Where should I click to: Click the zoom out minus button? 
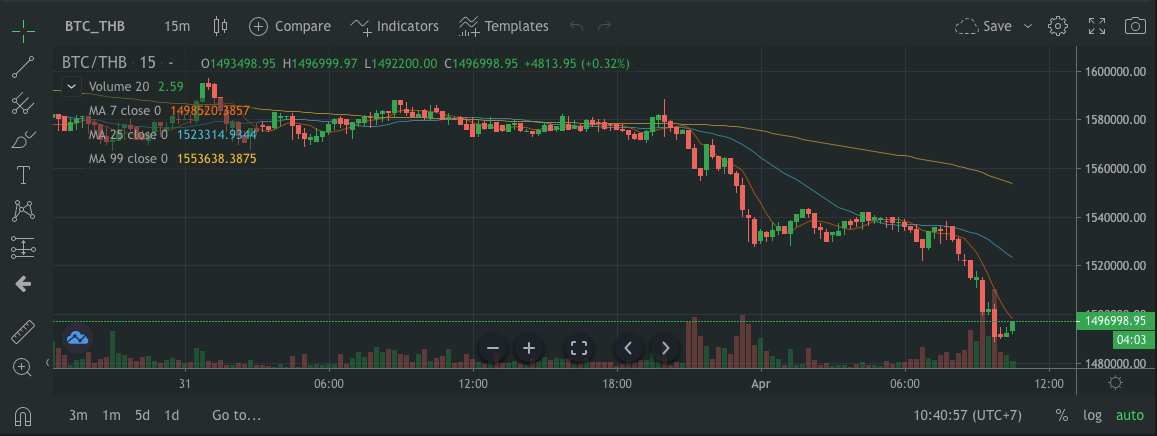pyautogui.click(x=492, y=348)
